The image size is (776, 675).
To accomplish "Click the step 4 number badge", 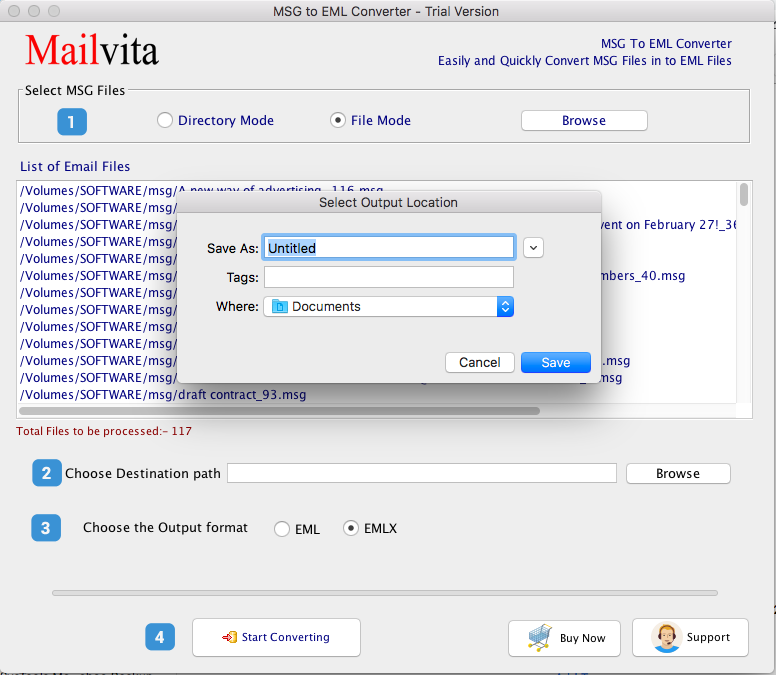I will point(160,637).
